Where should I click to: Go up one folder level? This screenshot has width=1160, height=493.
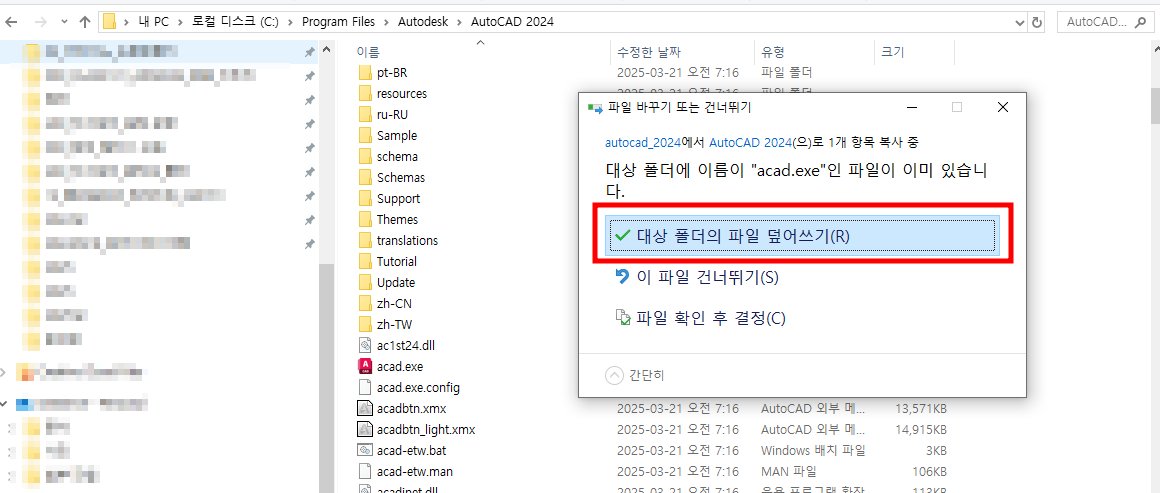pyautogui.click(x=84, y=21)
